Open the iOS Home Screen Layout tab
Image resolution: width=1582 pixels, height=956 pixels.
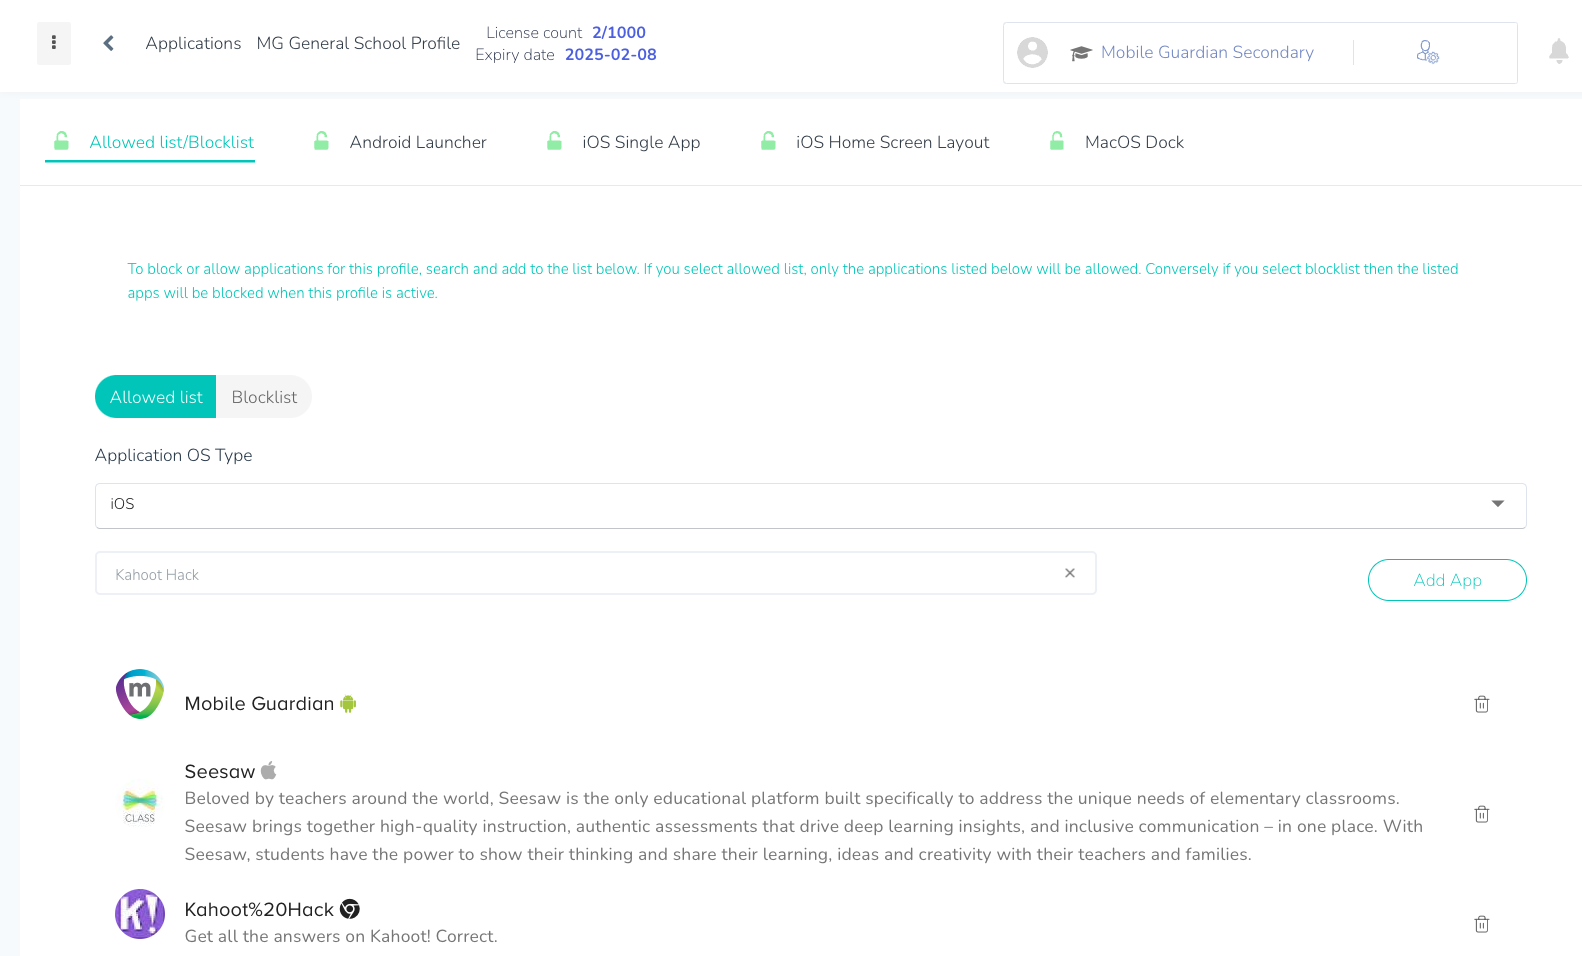click(x=892, y=142)
